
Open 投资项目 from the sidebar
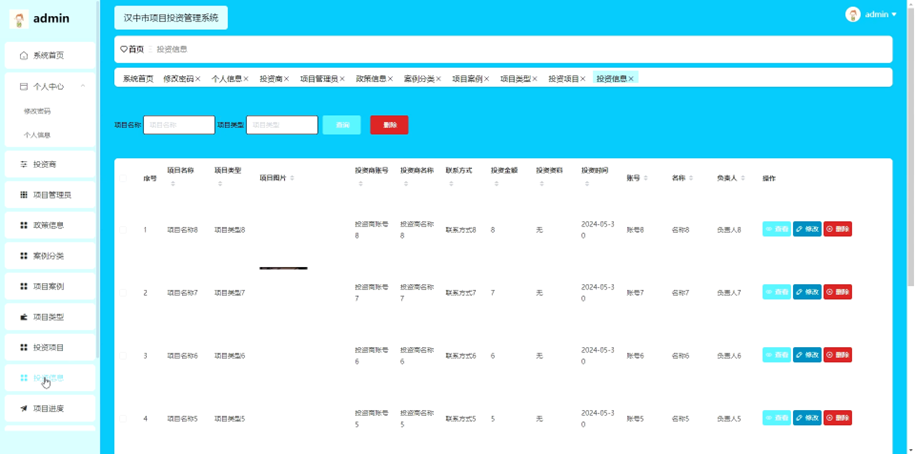tap(50, 347)
